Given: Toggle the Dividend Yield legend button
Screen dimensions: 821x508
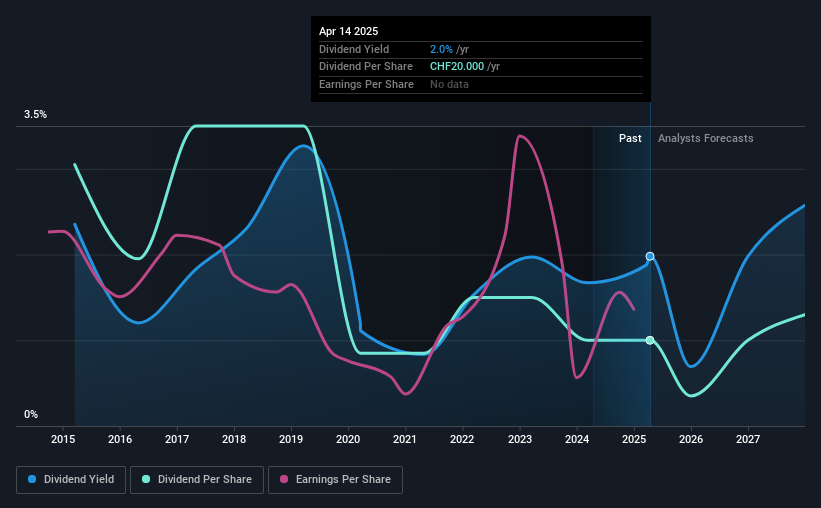Looking at the screenshot, I should 71,480.
